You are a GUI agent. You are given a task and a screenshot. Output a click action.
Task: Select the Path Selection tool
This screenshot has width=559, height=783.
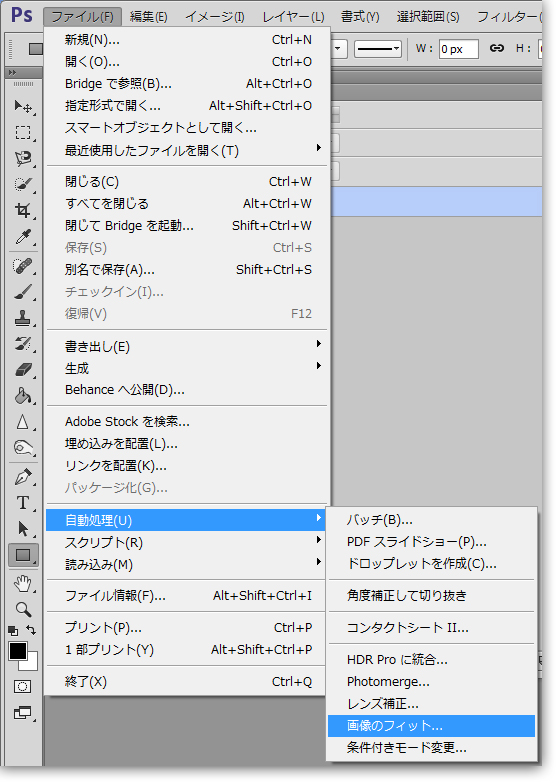coord(23,529)
